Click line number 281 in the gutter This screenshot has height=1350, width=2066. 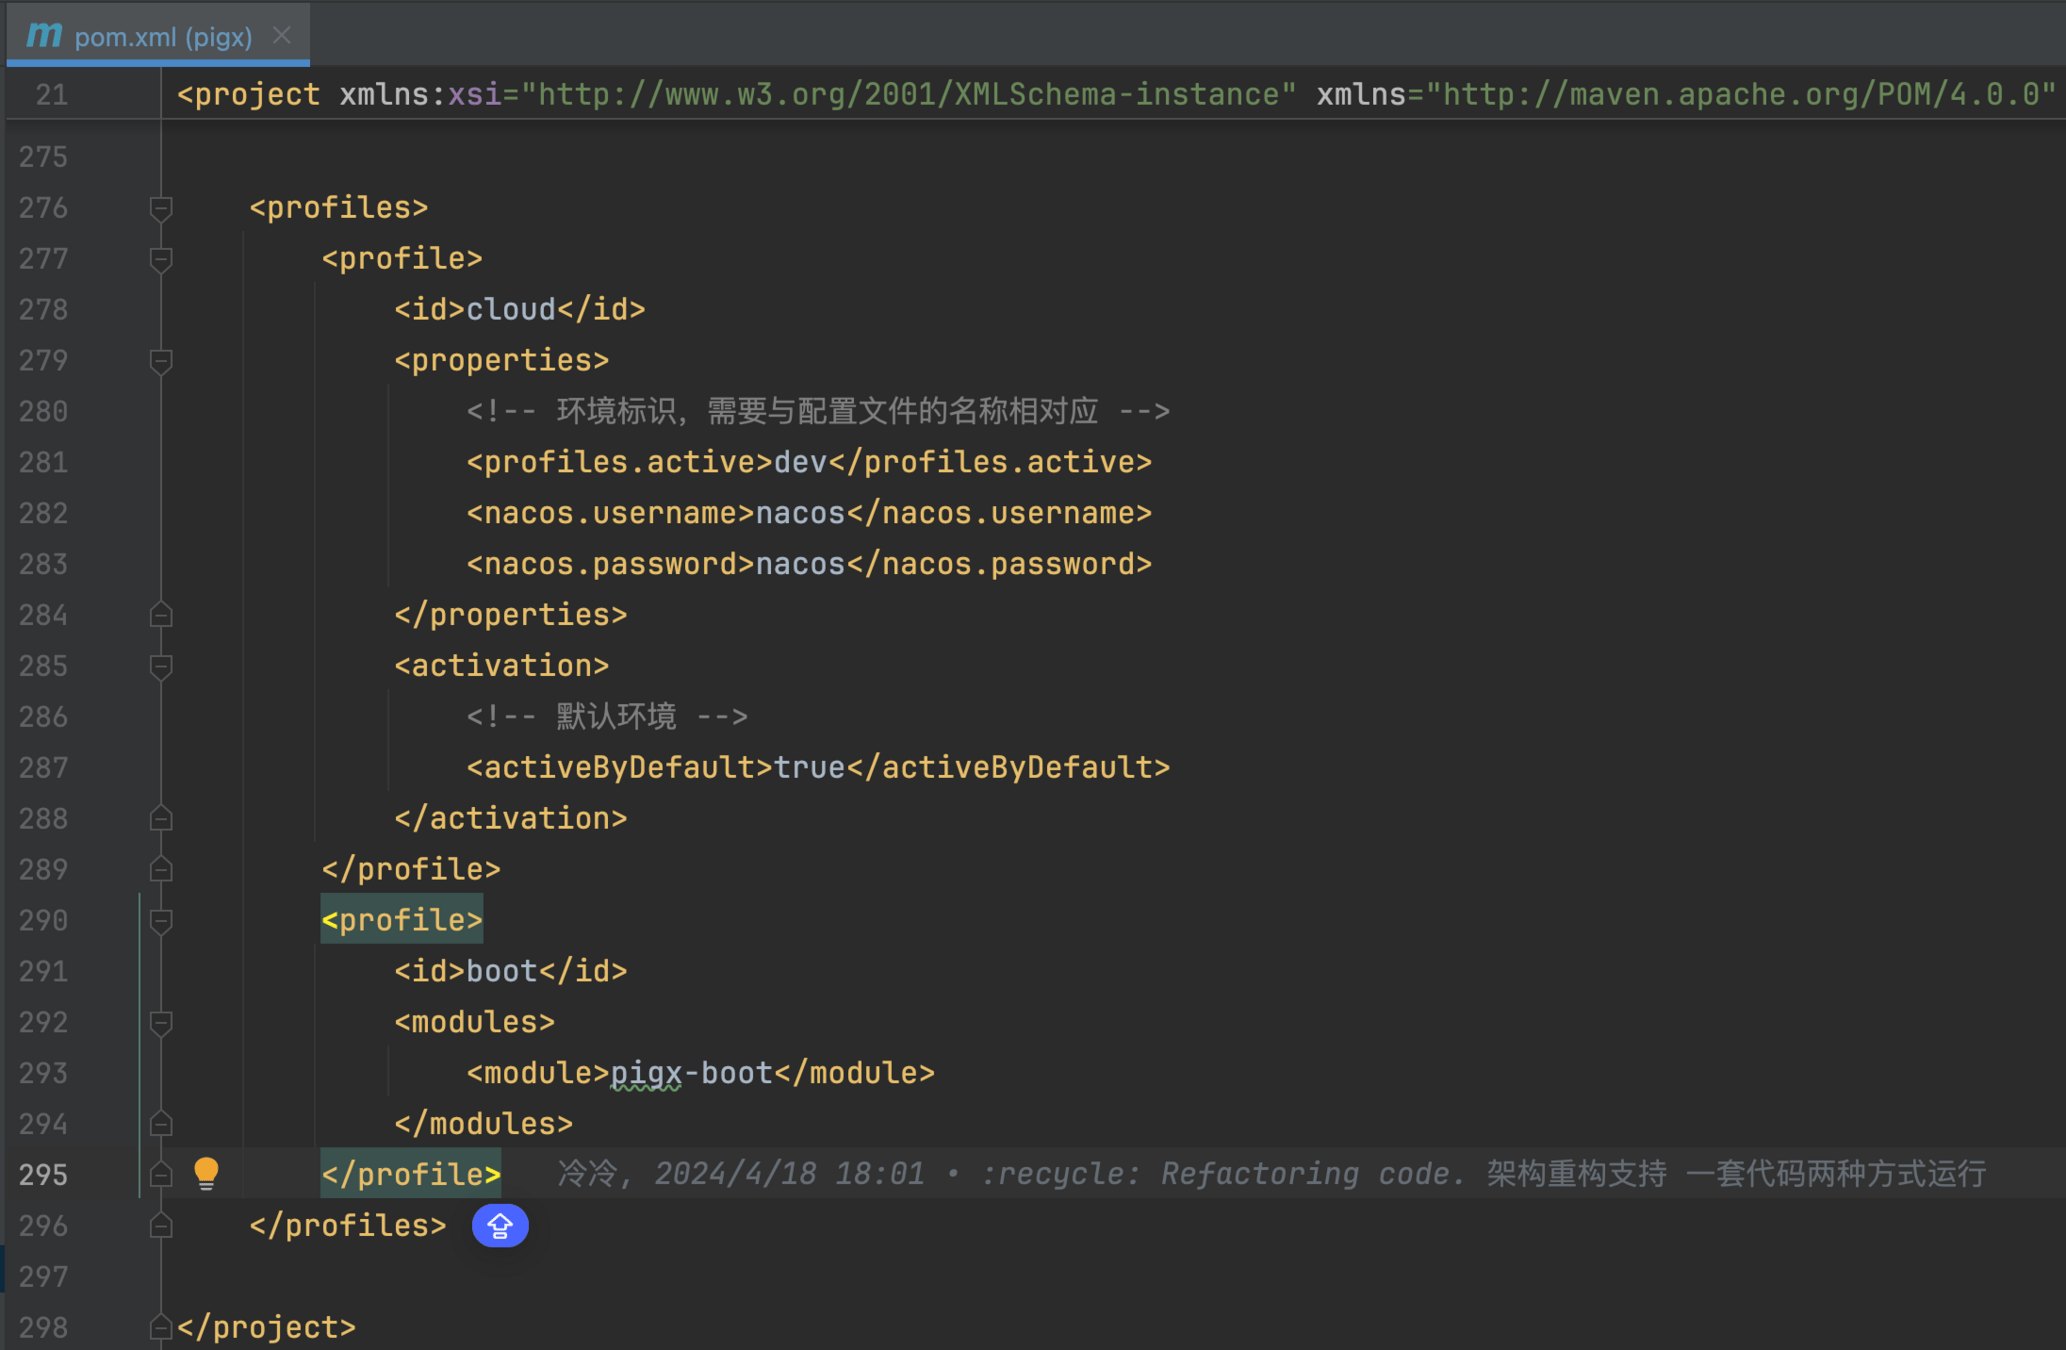click(44, 463)
